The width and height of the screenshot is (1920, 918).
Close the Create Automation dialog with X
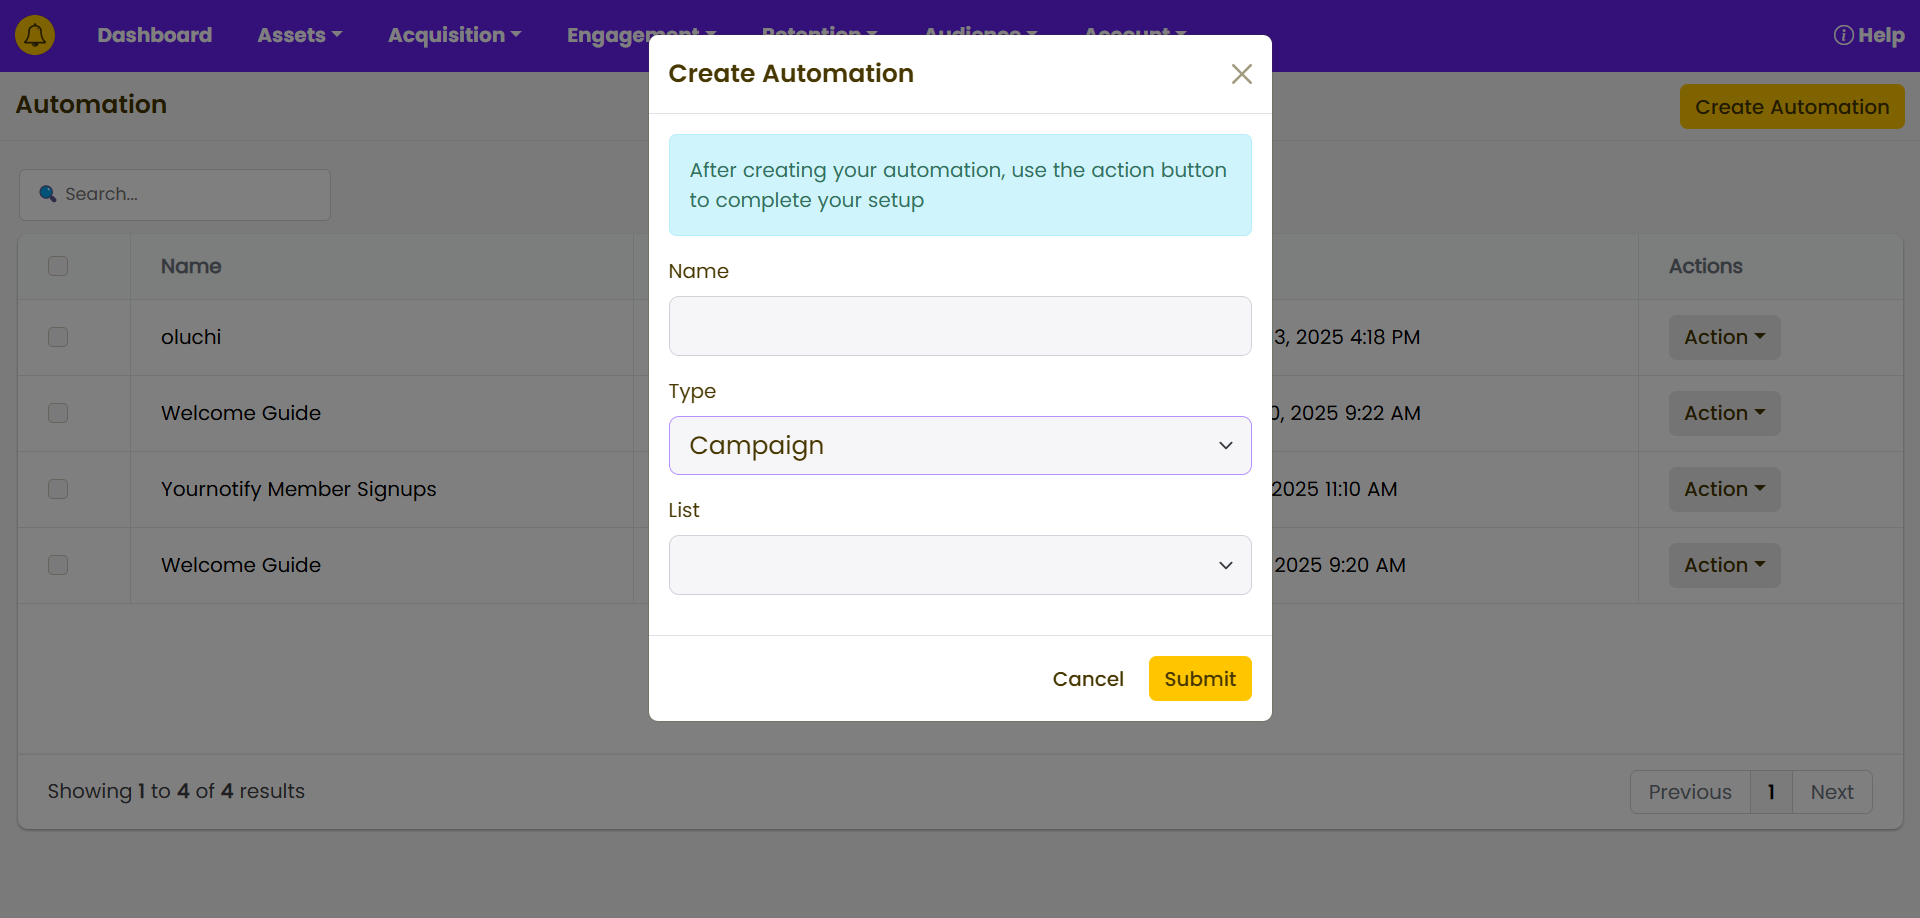click(x=1241, y=74)
